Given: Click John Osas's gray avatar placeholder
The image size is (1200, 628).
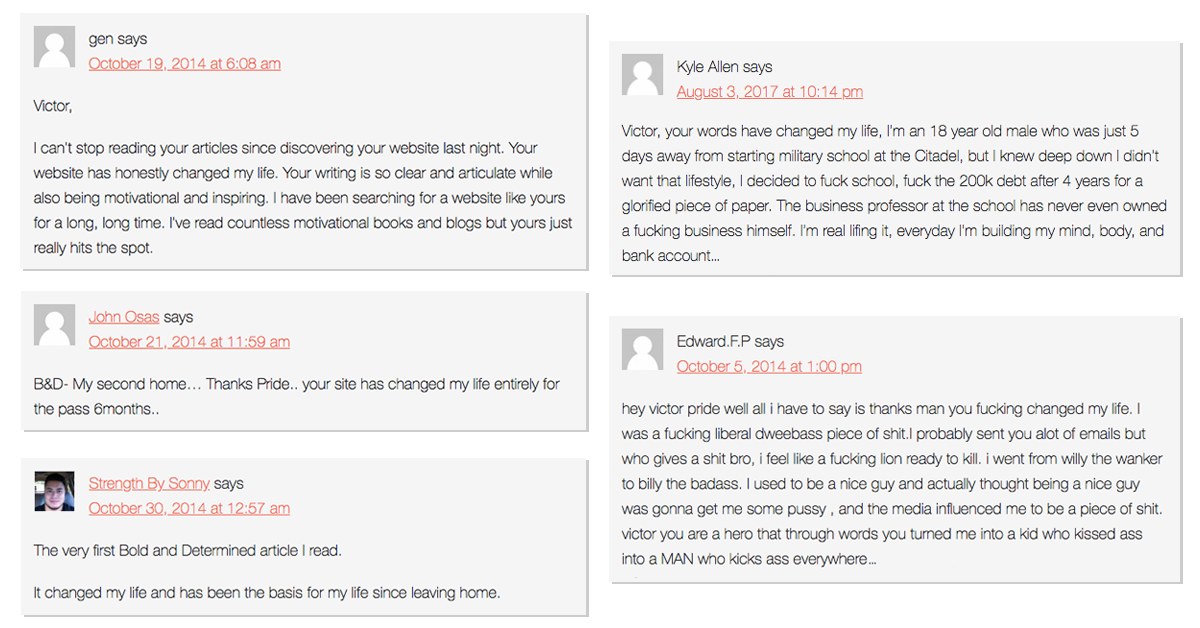Looking at the screenshot, I should 54,326.
